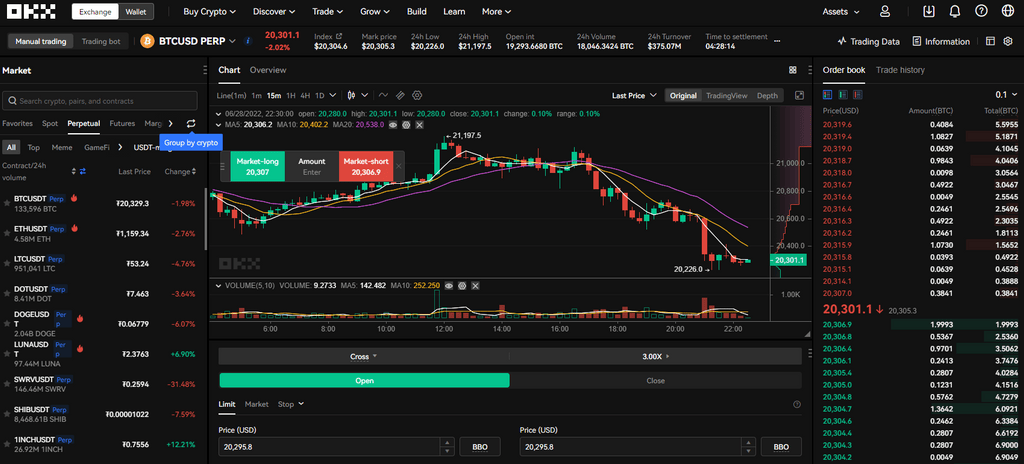
Task: Click the blue swap icon beside Contract/24h volume
Action: (83, 171)
